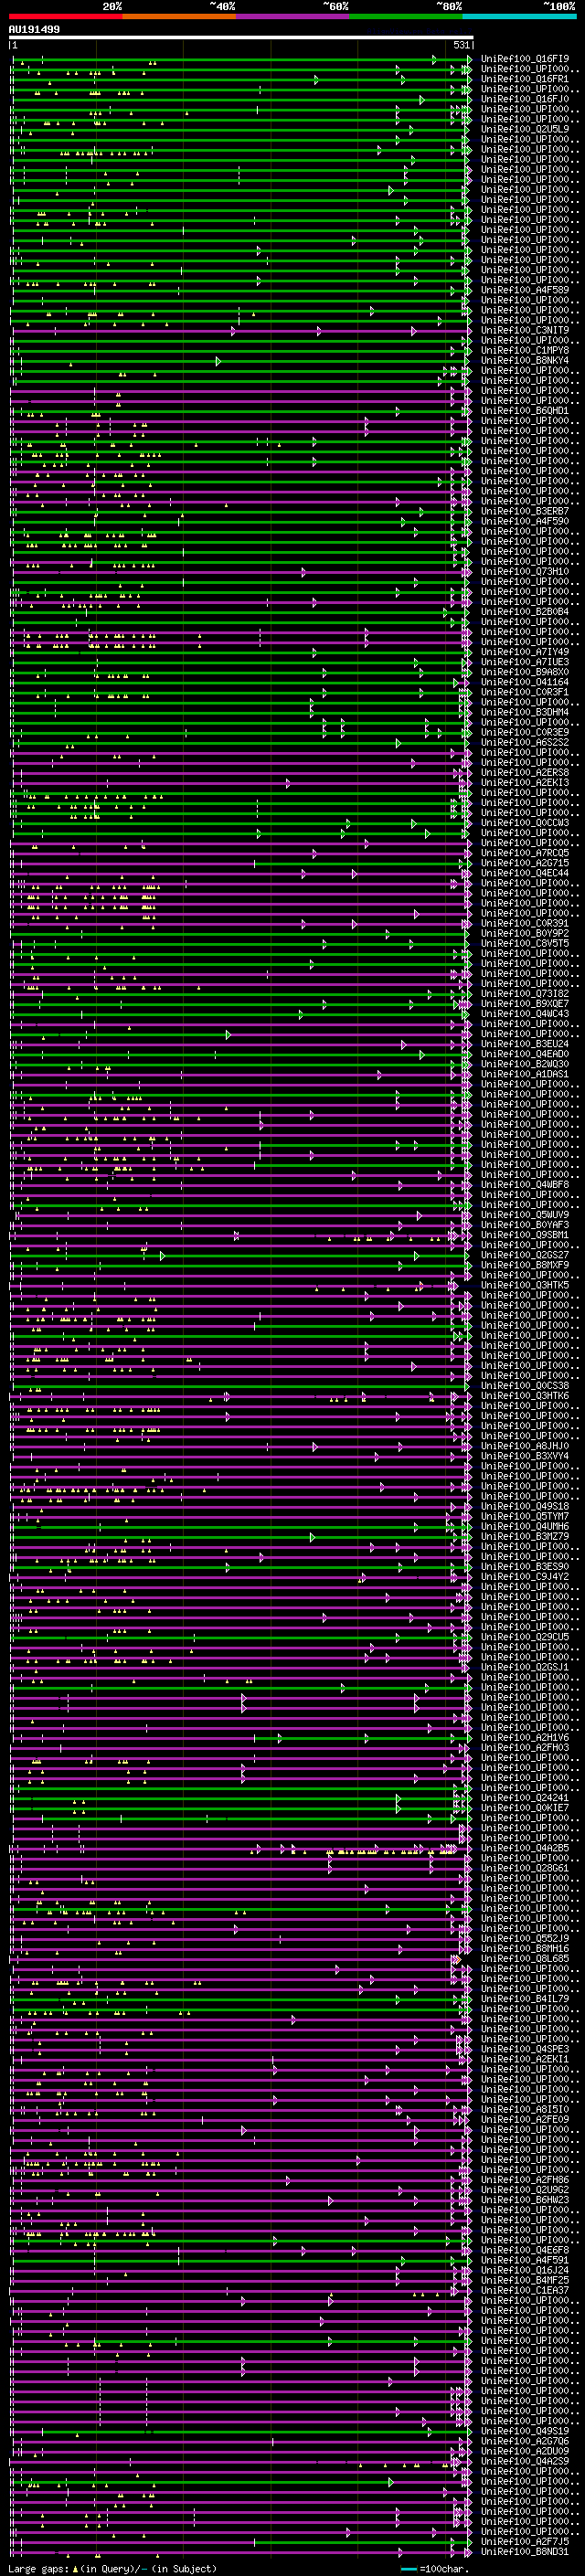Select hit label UniRef100_A7IUE3
This screenshot has height=2576, width=585.
pyautogui.click(x=525, y=662)
